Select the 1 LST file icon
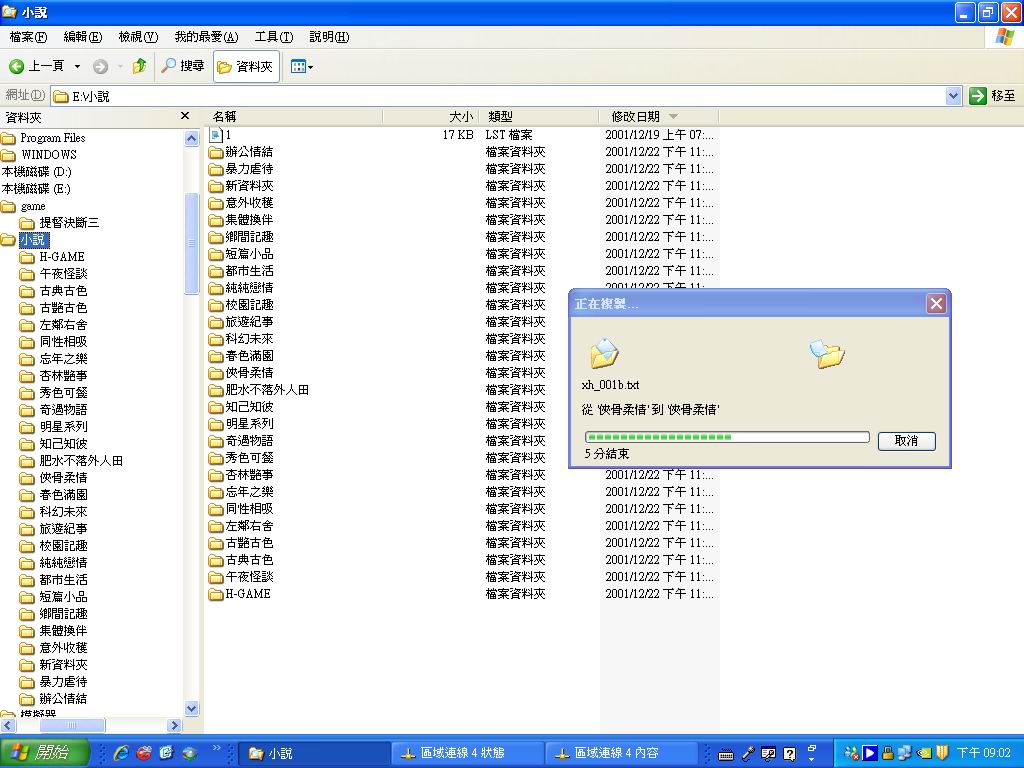 [216, 135]
